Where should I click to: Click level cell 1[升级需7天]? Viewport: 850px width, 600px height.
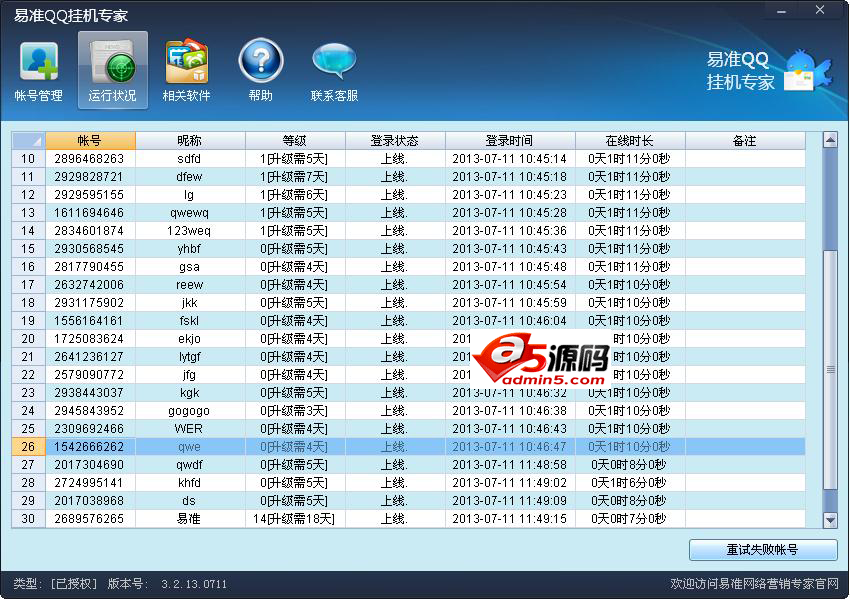[x=294, y=177]
